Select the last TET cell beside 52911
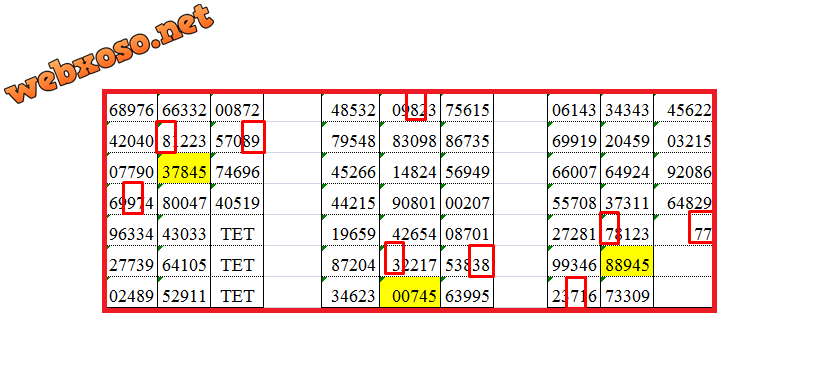 click(237, 292)
